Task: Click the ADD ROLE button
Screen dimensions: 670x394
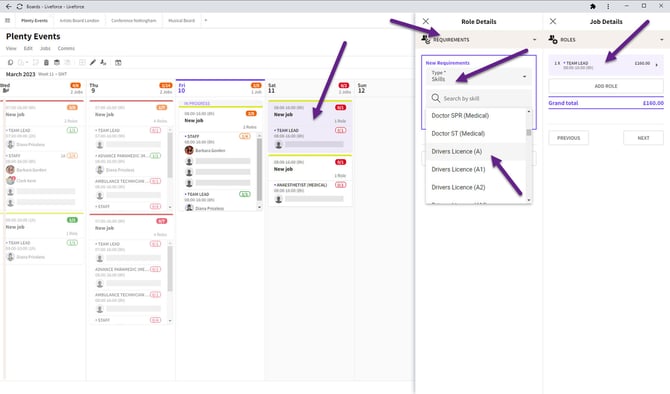Action: [x=606, y=86]
